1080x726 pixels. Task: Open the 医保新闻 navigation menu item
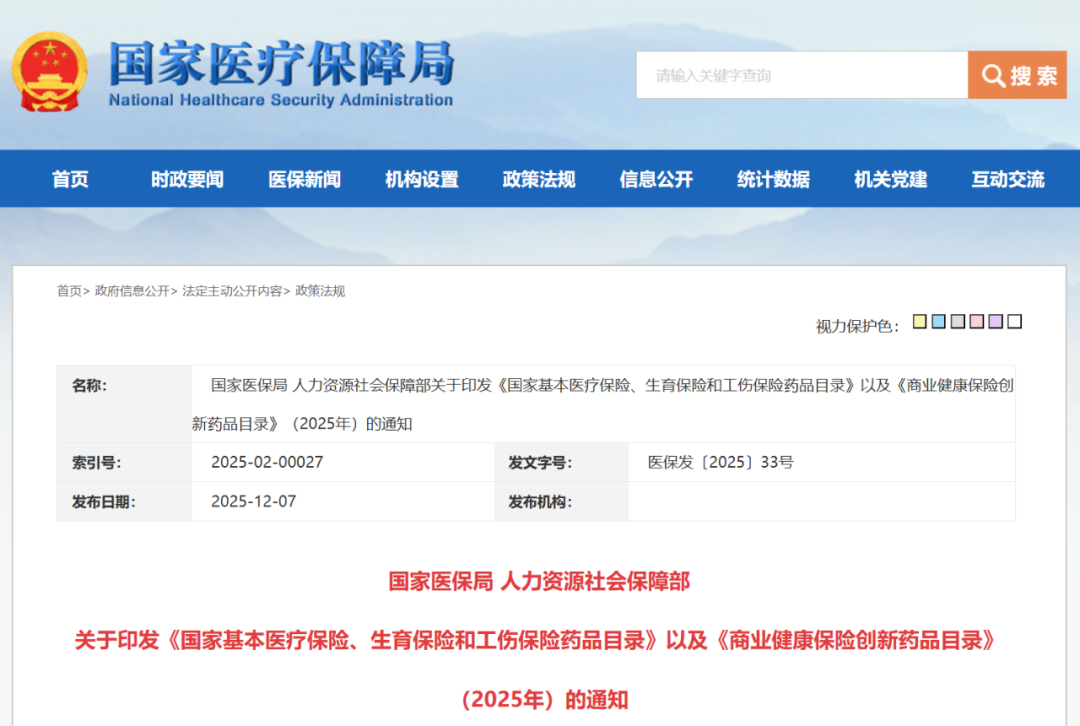coord(305,179)
